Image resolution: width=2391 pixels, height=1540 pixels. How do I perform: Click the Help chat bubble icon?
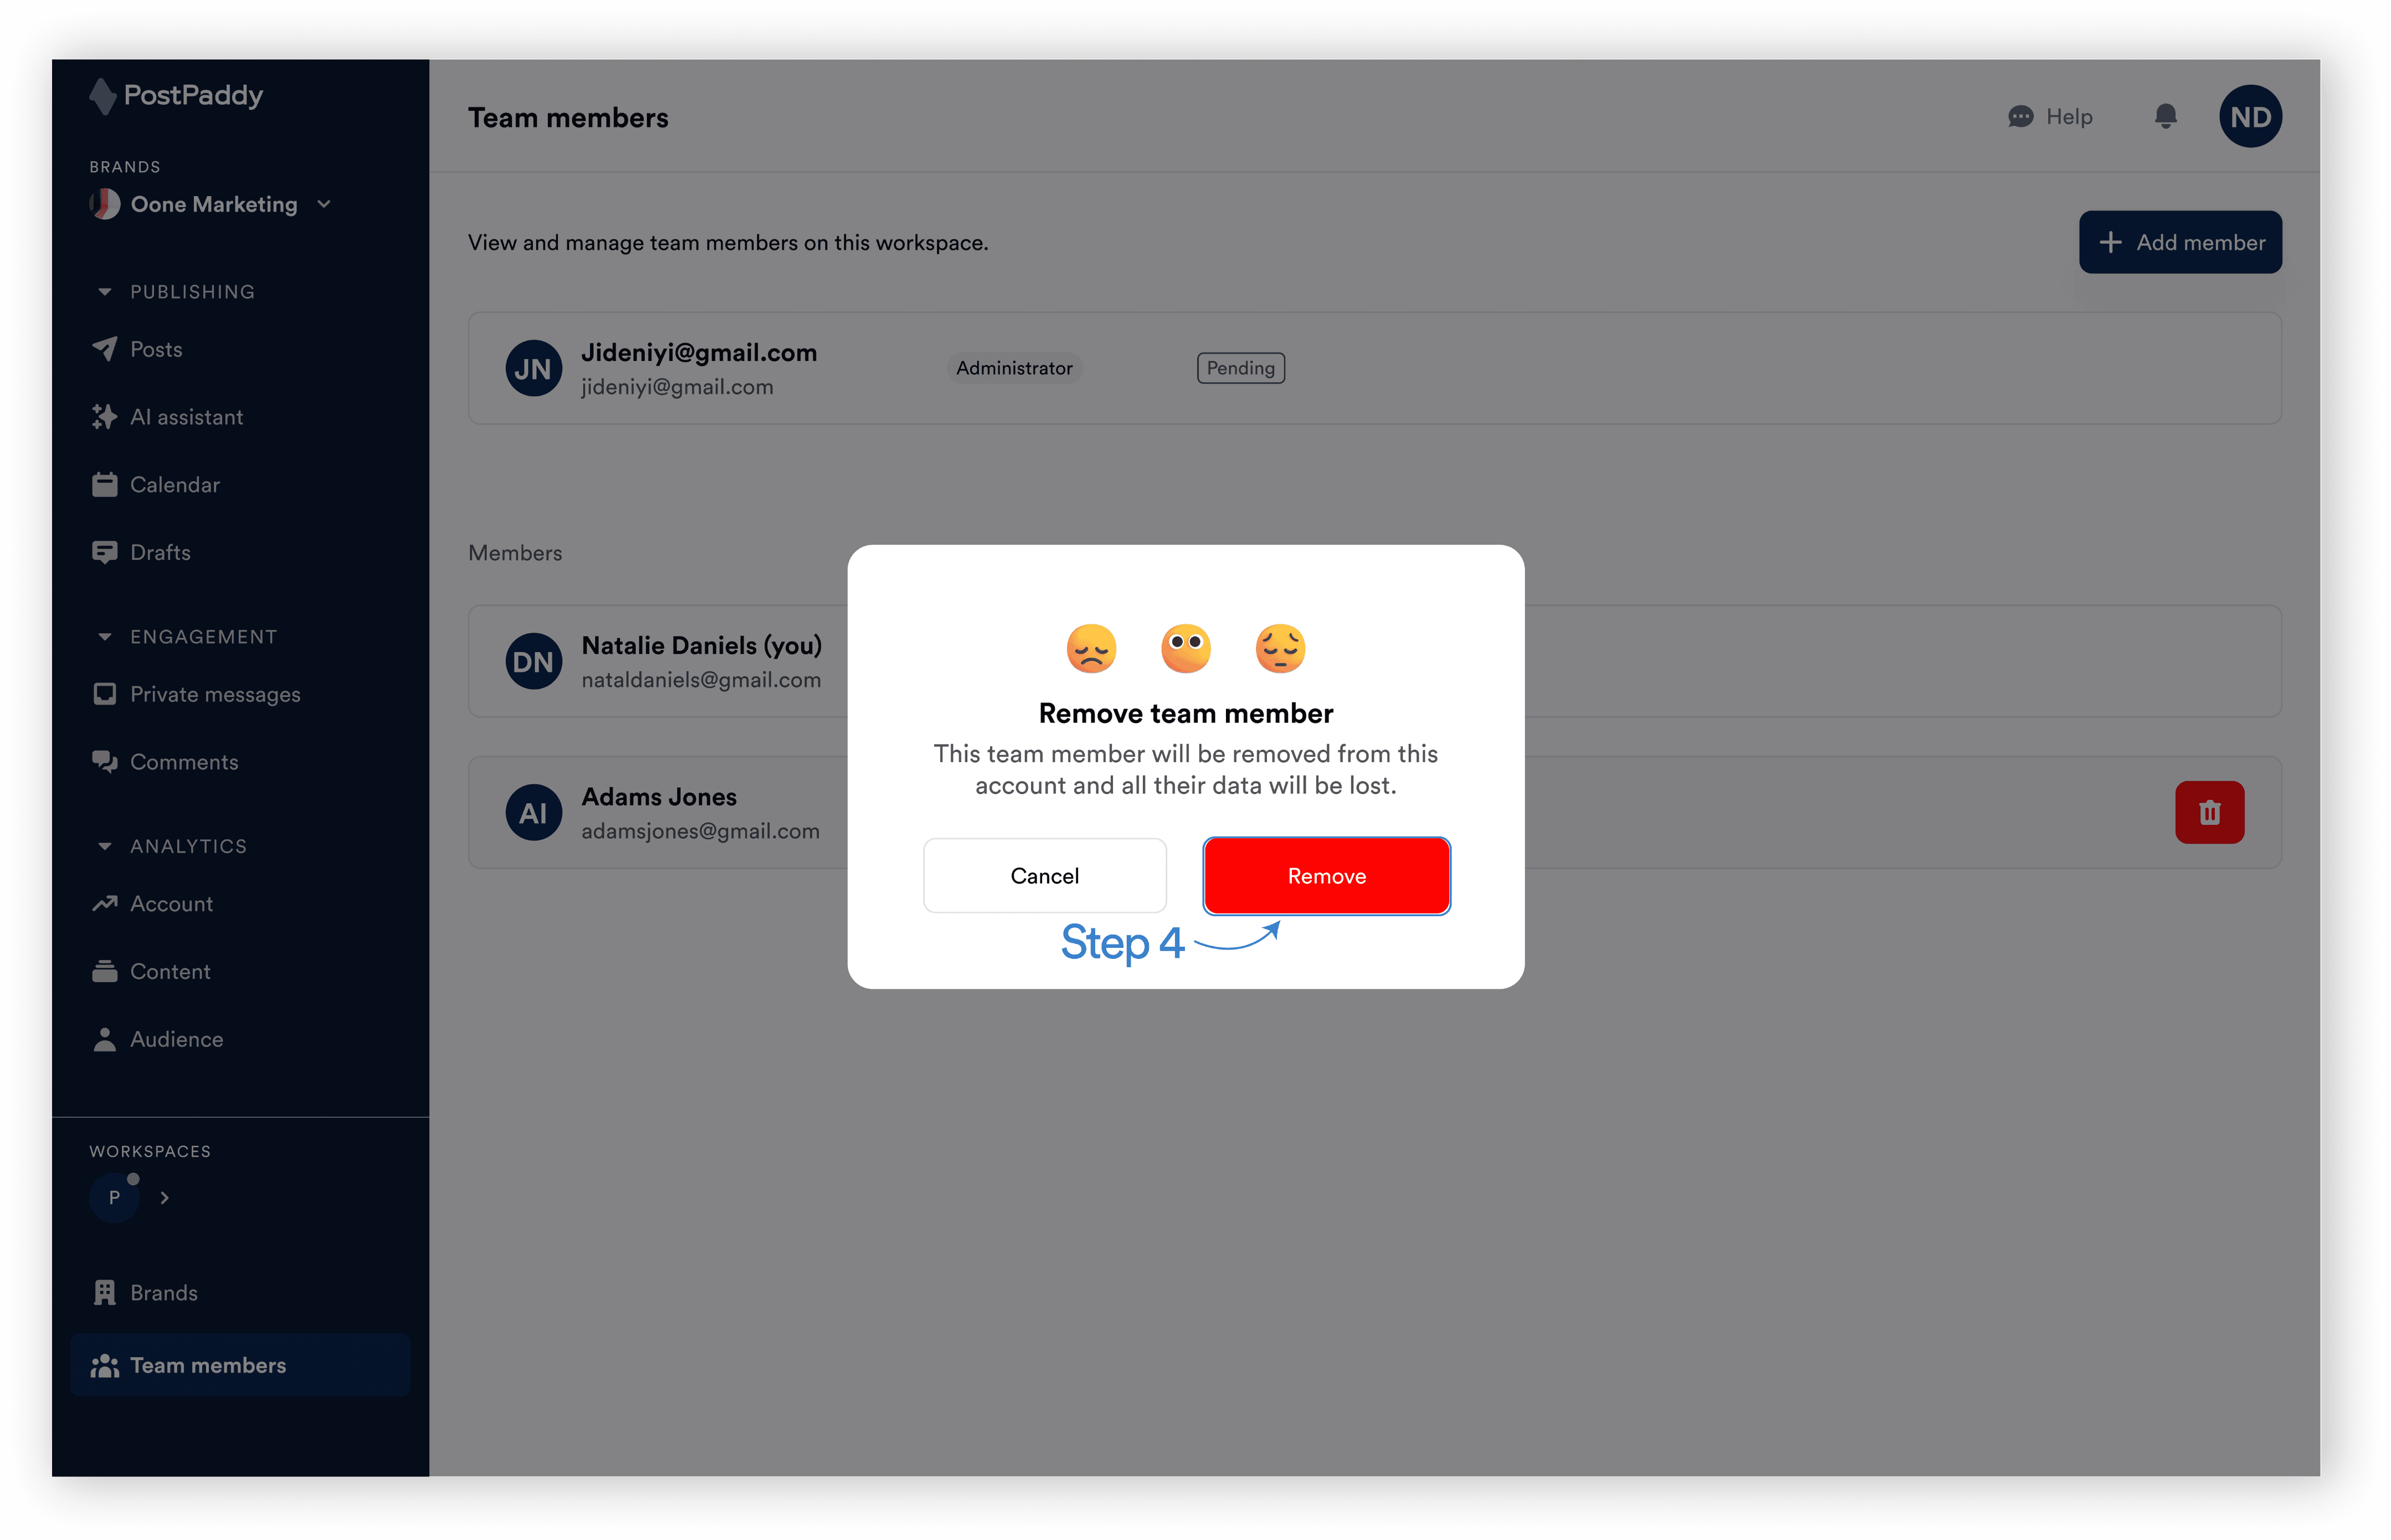pos(2020,117)
